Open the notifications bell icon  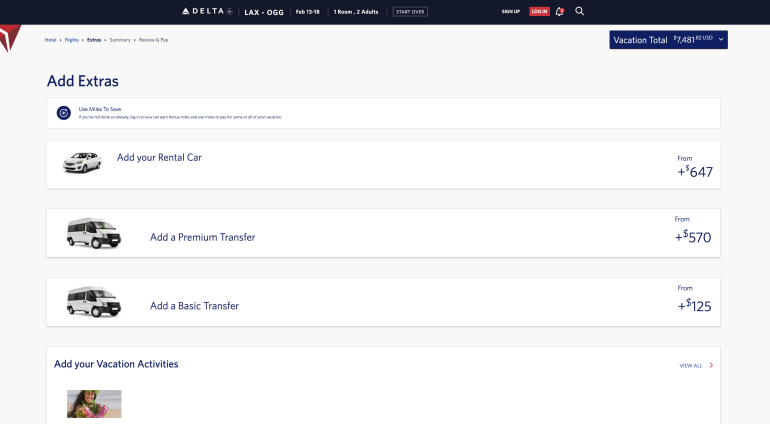(x=560, y=11)
